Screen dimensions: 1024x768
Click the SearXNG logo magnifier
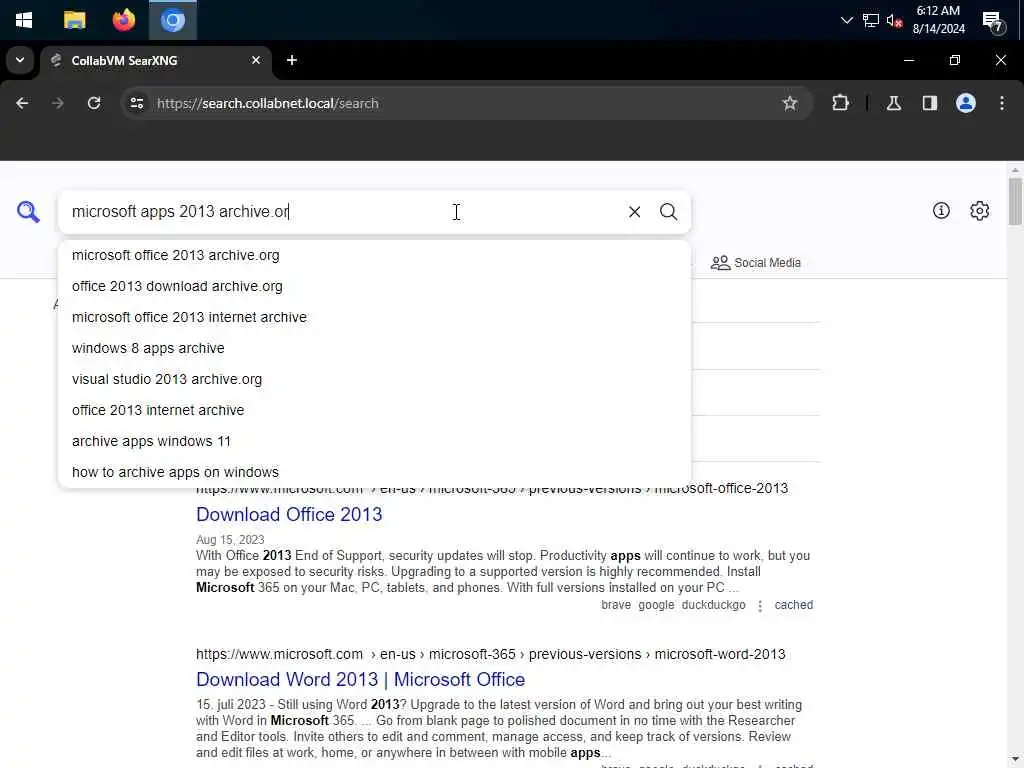tap(28, 212)
